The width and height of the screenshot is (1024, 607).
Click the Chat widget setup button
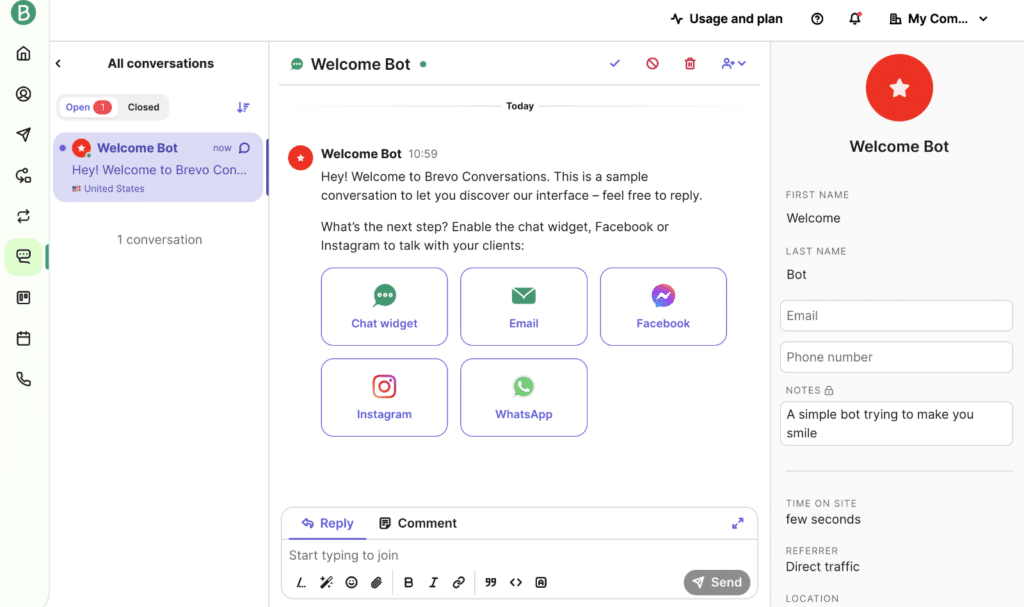pyautogui.click(x=384, y=306)
